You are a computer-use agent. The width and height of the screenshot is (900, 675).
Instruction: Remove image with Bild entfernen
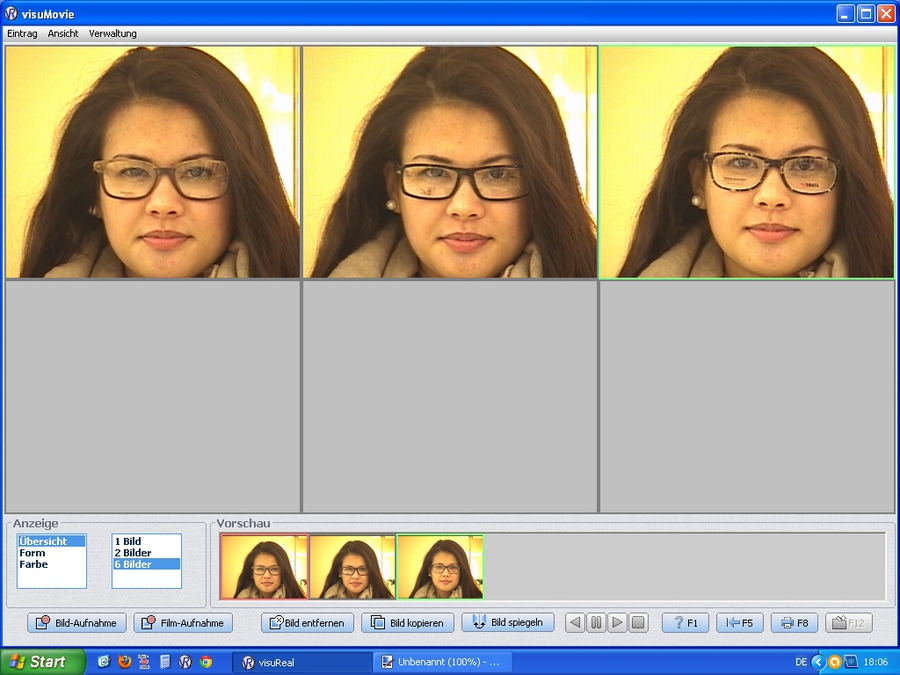tap(307, 623)
